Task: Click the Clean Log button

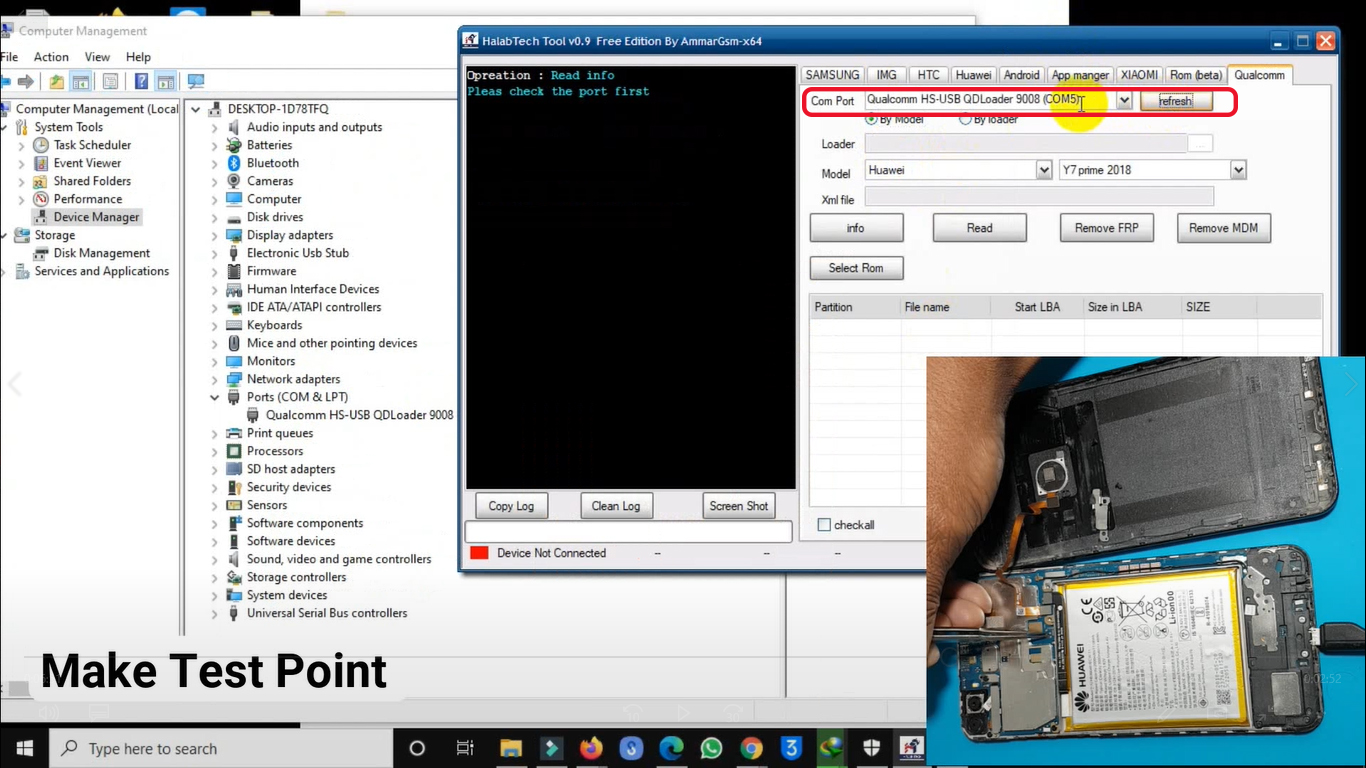Action: coord(616,506)
